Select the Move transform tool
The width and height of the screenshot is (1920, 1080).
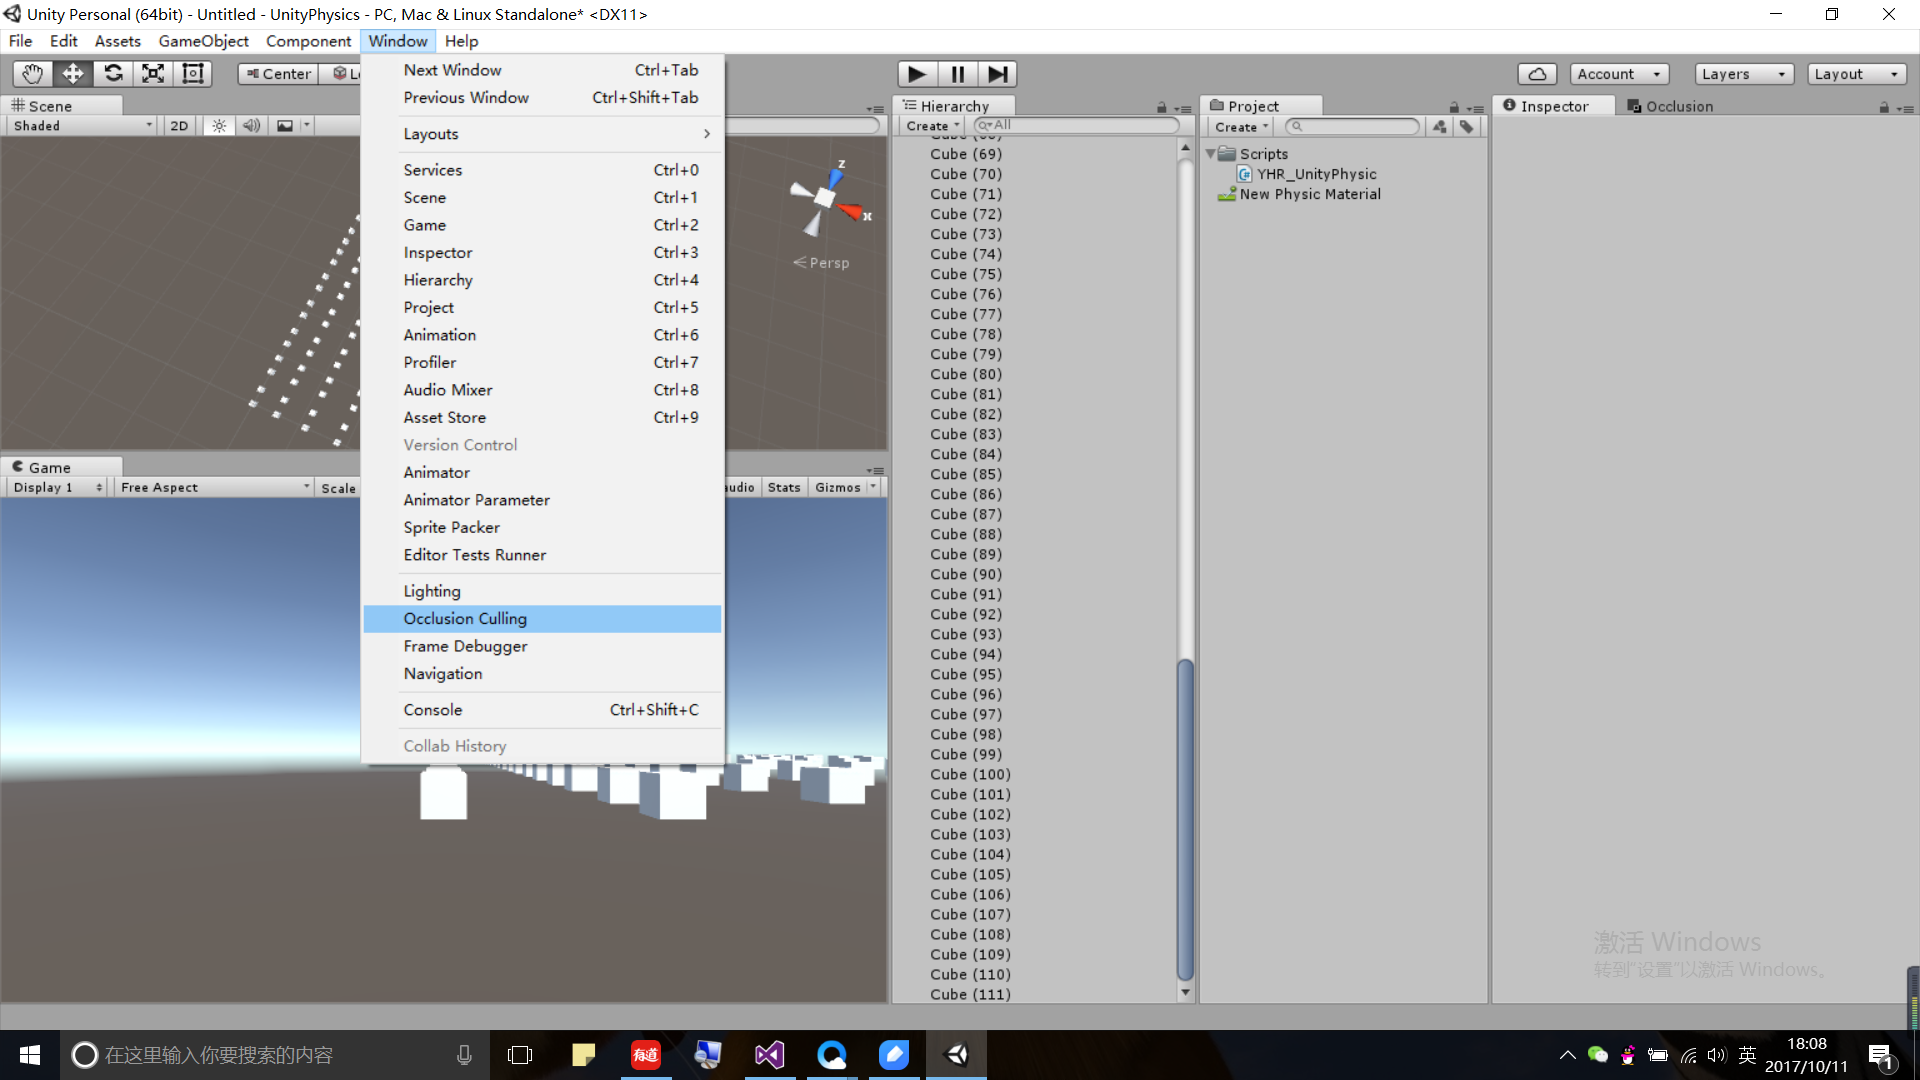pyautogui.click(x=73, y=73)
